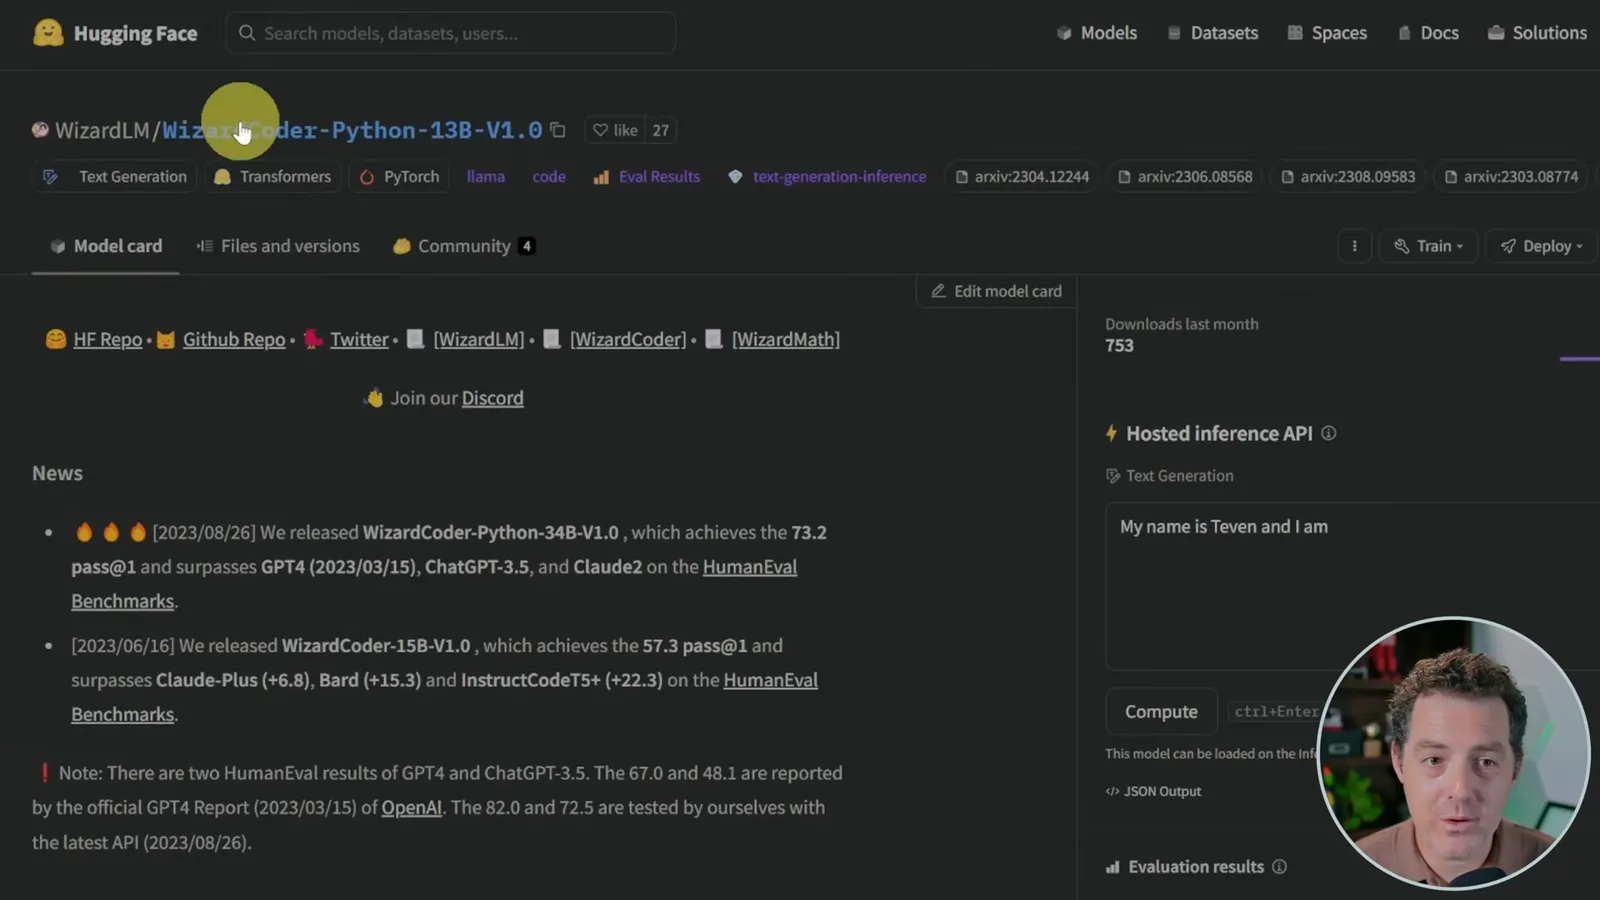Click the like count 27
The image size is (1600, 900).
pos(661,130)
